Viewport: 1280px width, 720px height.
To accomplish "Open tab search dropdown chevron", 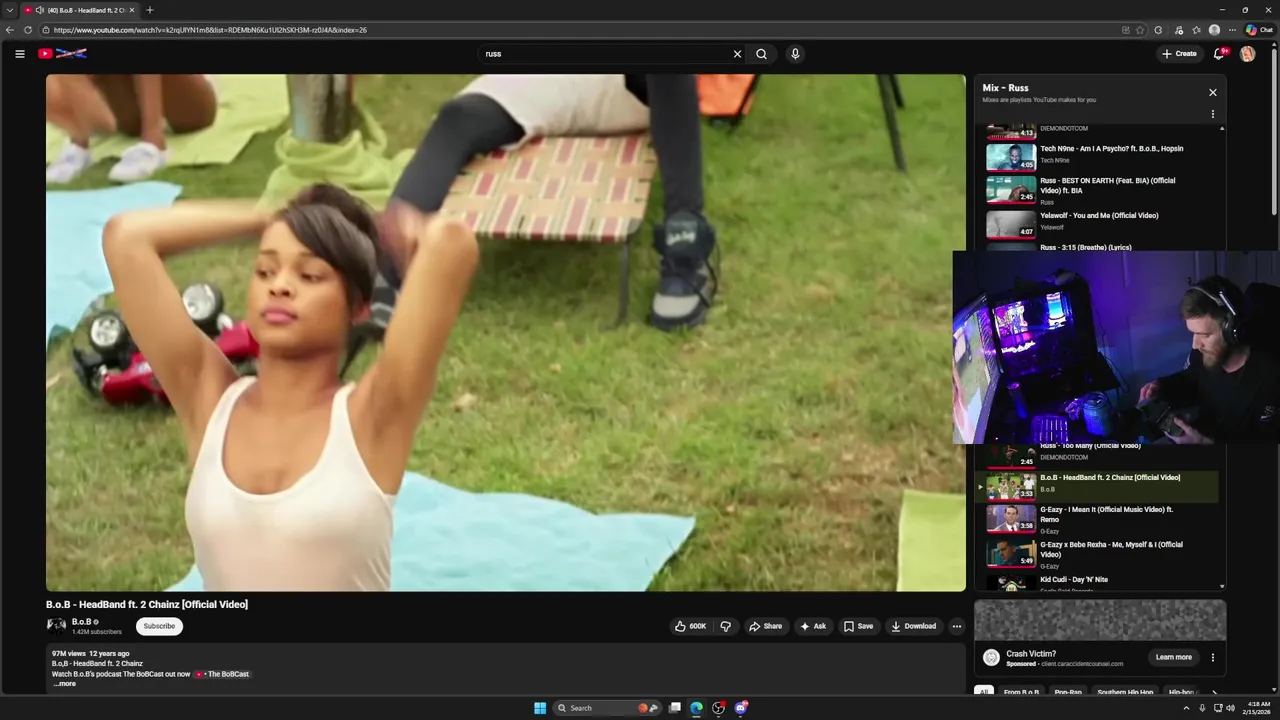I will [10, 10].
